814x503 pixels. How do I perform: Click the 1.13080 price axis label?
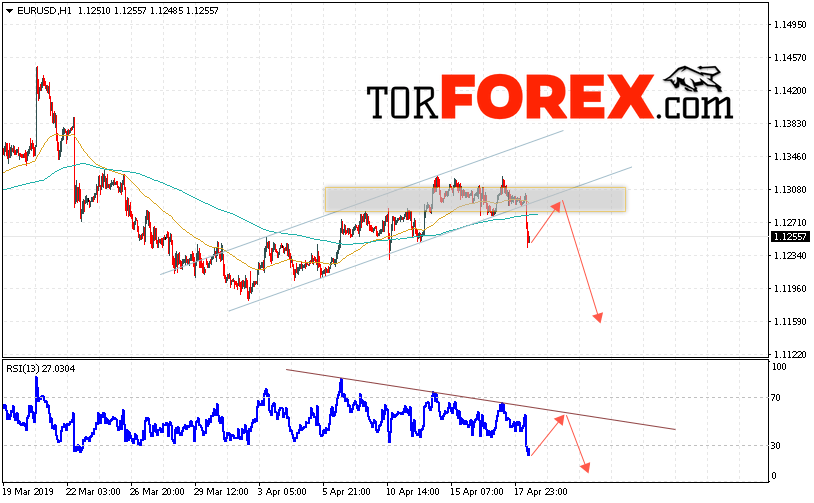[790, 190]
